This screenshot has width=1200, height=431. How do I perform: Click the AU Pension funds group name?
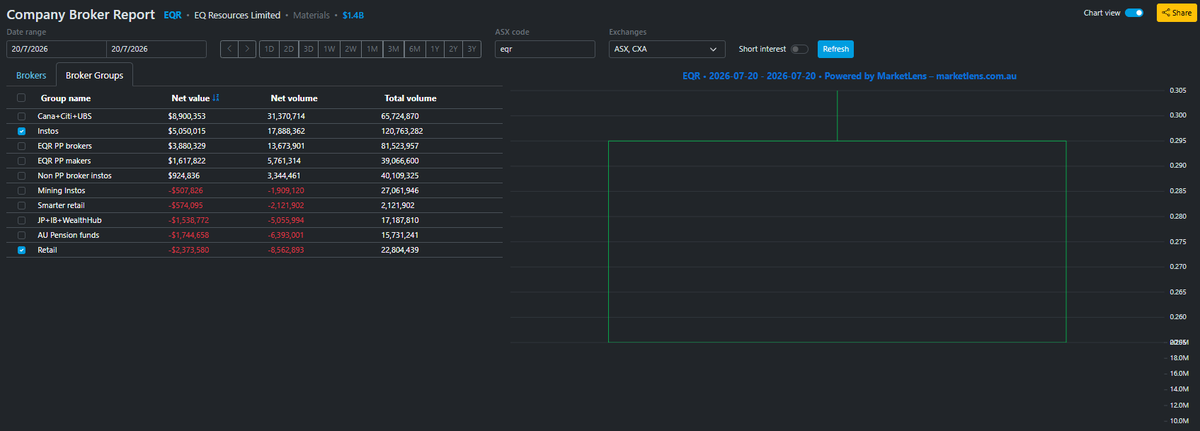[68, 235]
